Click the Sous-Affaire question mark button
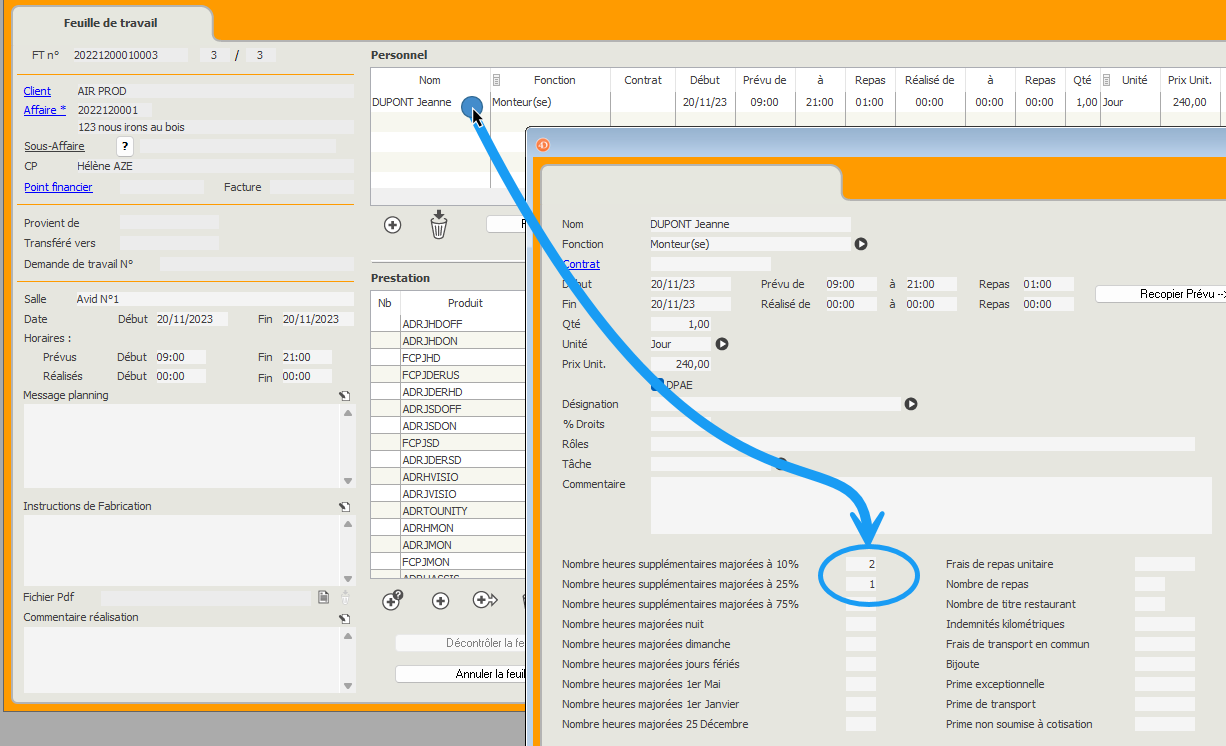Viewport: 1226px width, 746px height. pos(125,146)
